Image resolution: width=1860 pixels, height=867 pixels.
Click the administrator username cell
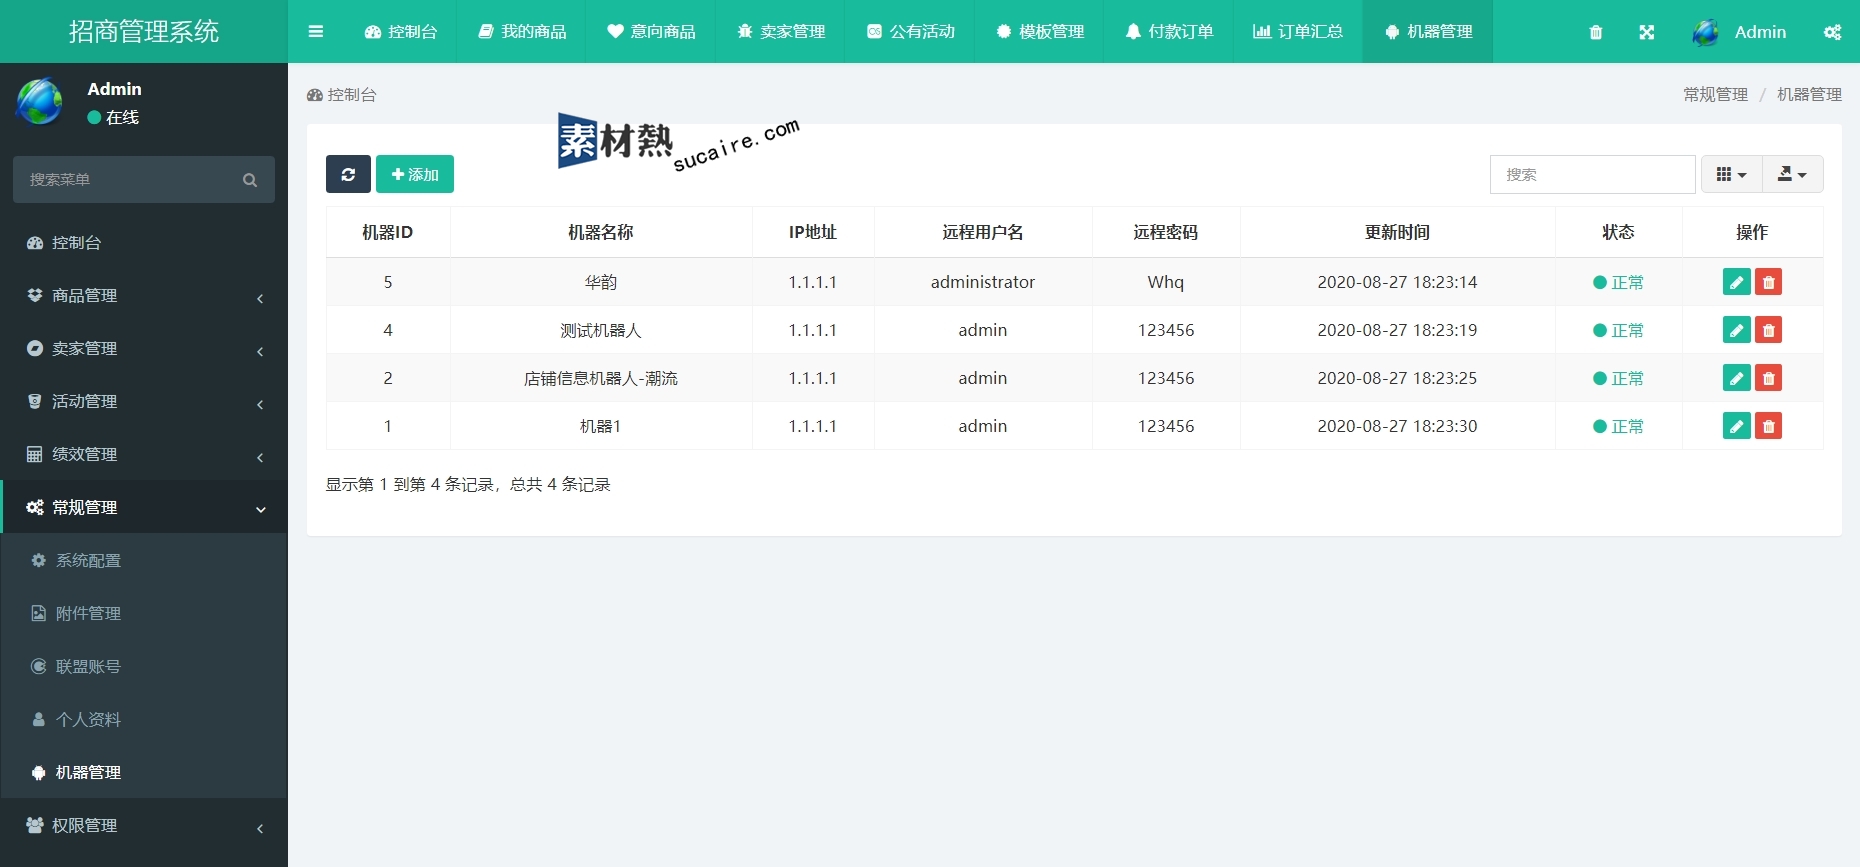pos(983,282)
